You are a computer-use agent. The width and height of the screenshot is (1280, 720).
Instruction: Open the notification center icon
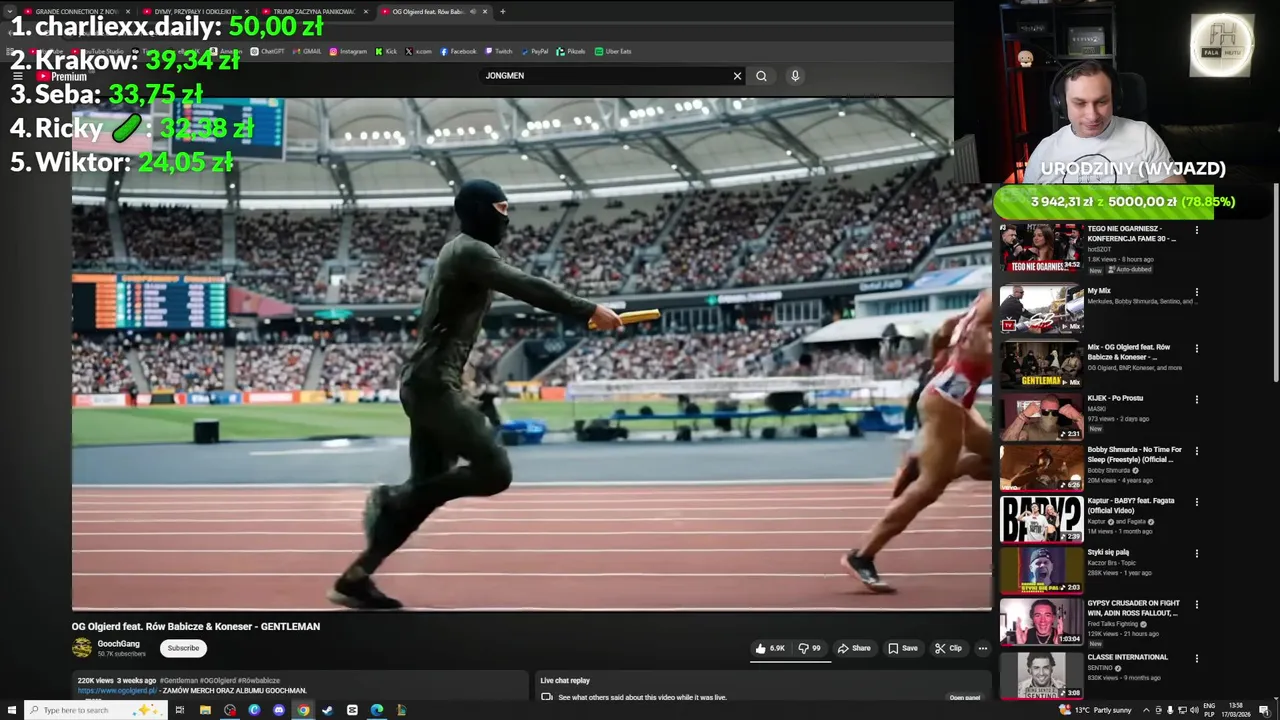pos(1264,710)
